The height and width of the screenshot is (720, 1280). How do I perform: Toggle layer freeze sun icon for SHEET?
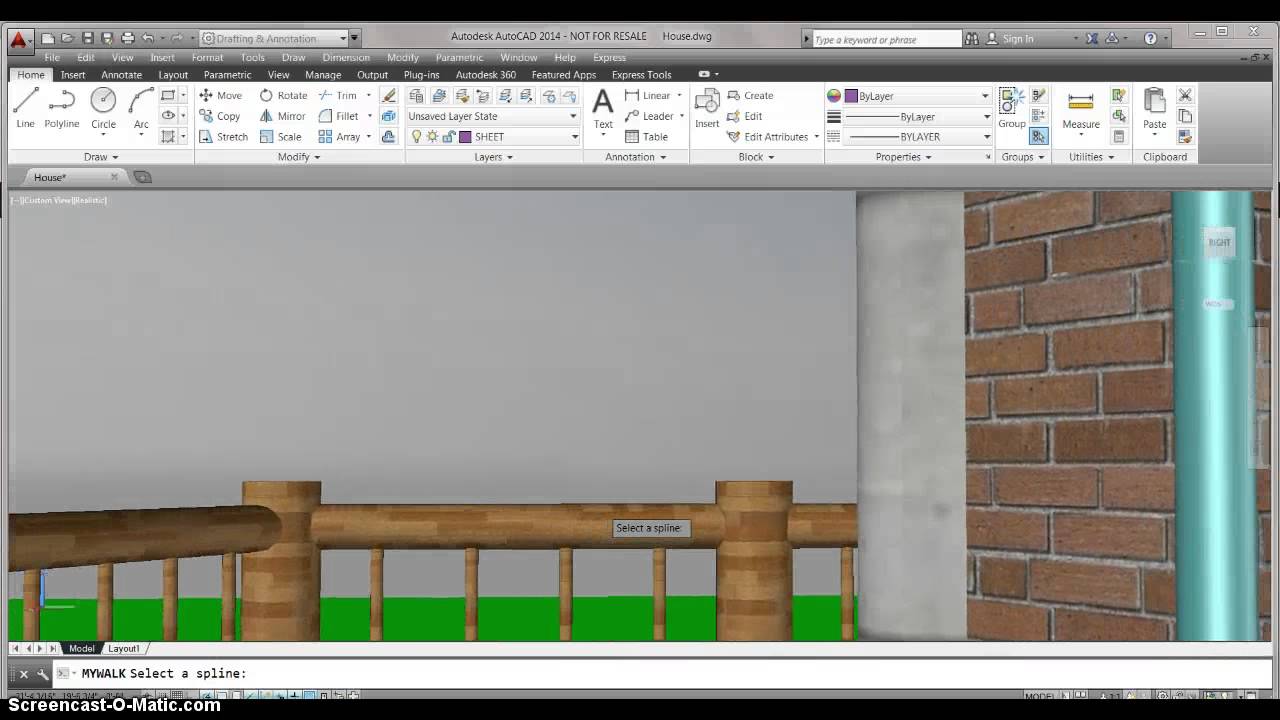[433, 137]
